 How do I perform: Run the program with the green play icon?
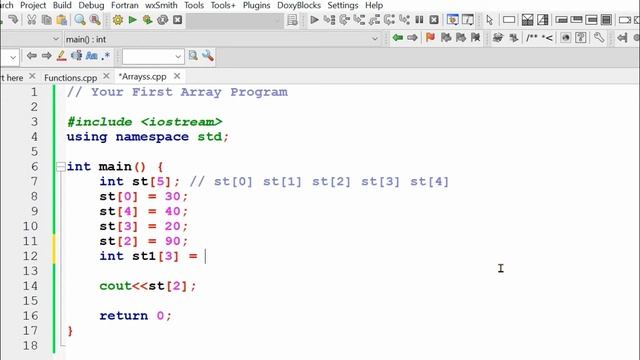click(x=132, y=20)
